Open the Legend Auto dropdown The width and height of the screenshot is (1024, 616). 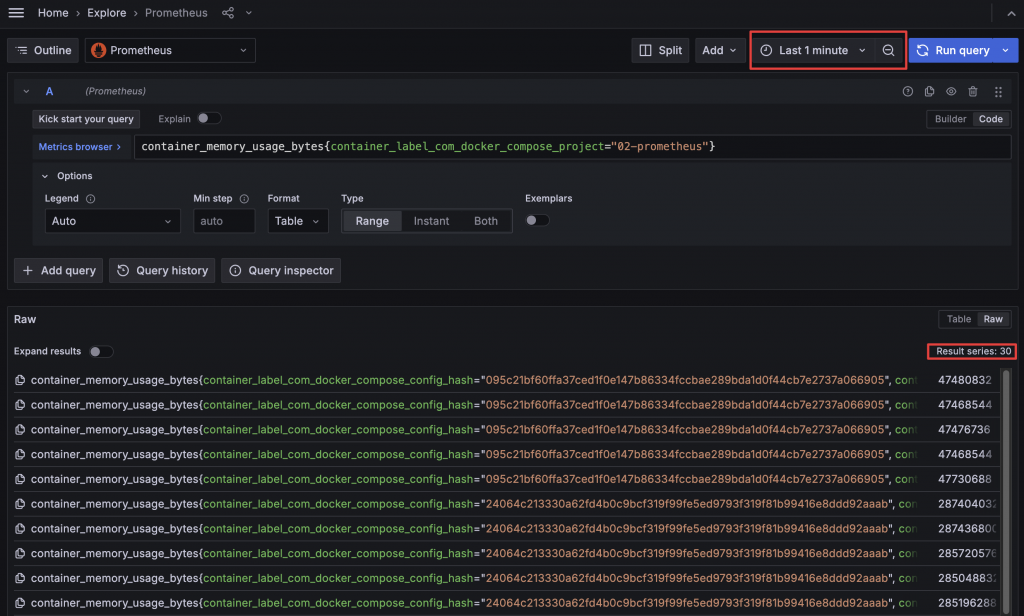click(x=112, y=221)
